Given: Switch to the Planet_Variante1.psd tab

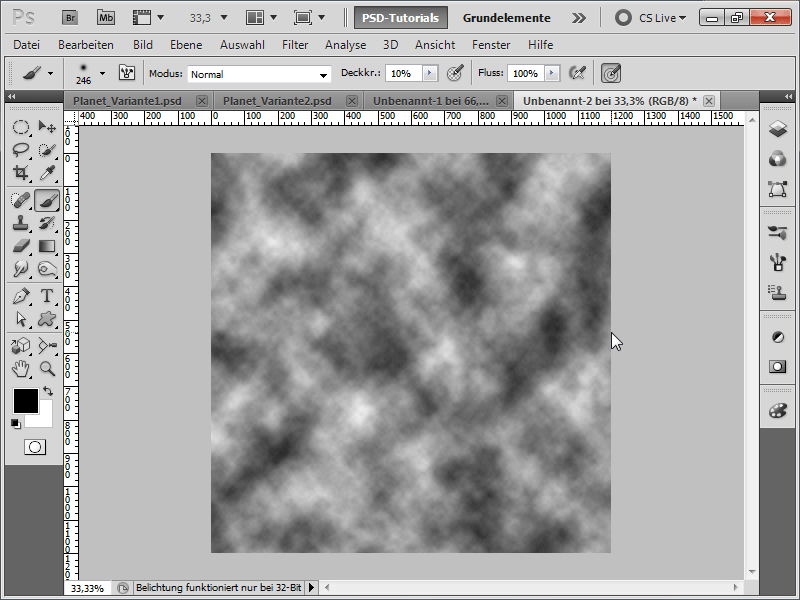Looking at the screenshot, I should click(128, 101).
